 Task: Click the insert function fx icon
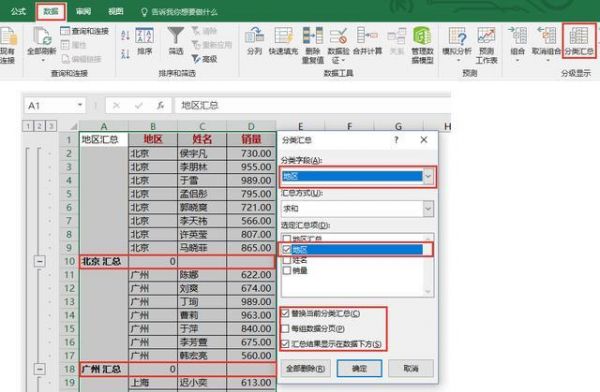pyautogui.click(x=161, y=105)
